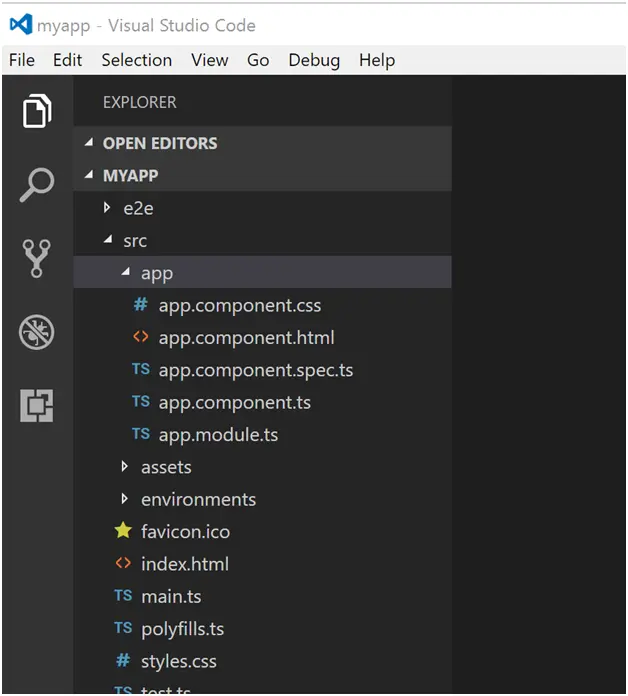This screenshot has height=696, width=628.
Task: Collapse the app folder arrow
Action: click(x=126, y=272)
